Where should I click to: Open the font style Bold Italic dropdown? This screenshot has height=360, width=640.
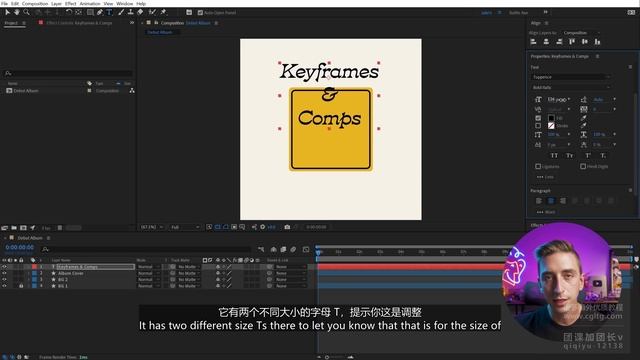(x=571, y=87)
